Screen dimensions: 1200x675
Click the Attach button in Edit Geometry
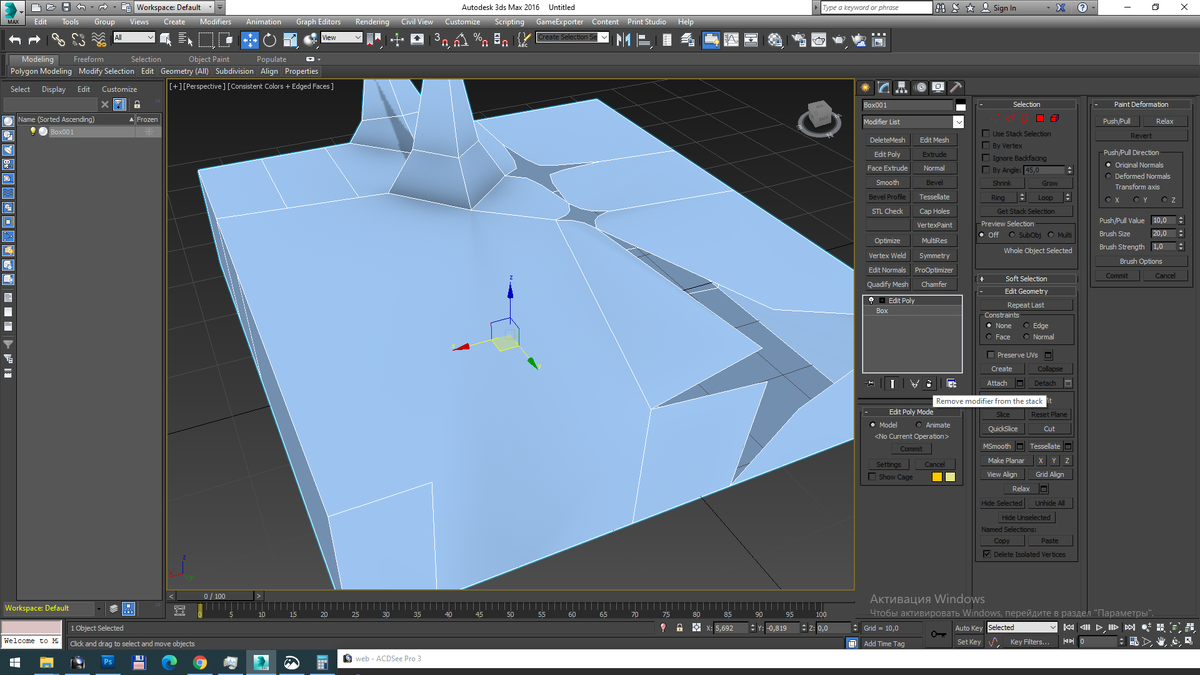pos(999,382)
